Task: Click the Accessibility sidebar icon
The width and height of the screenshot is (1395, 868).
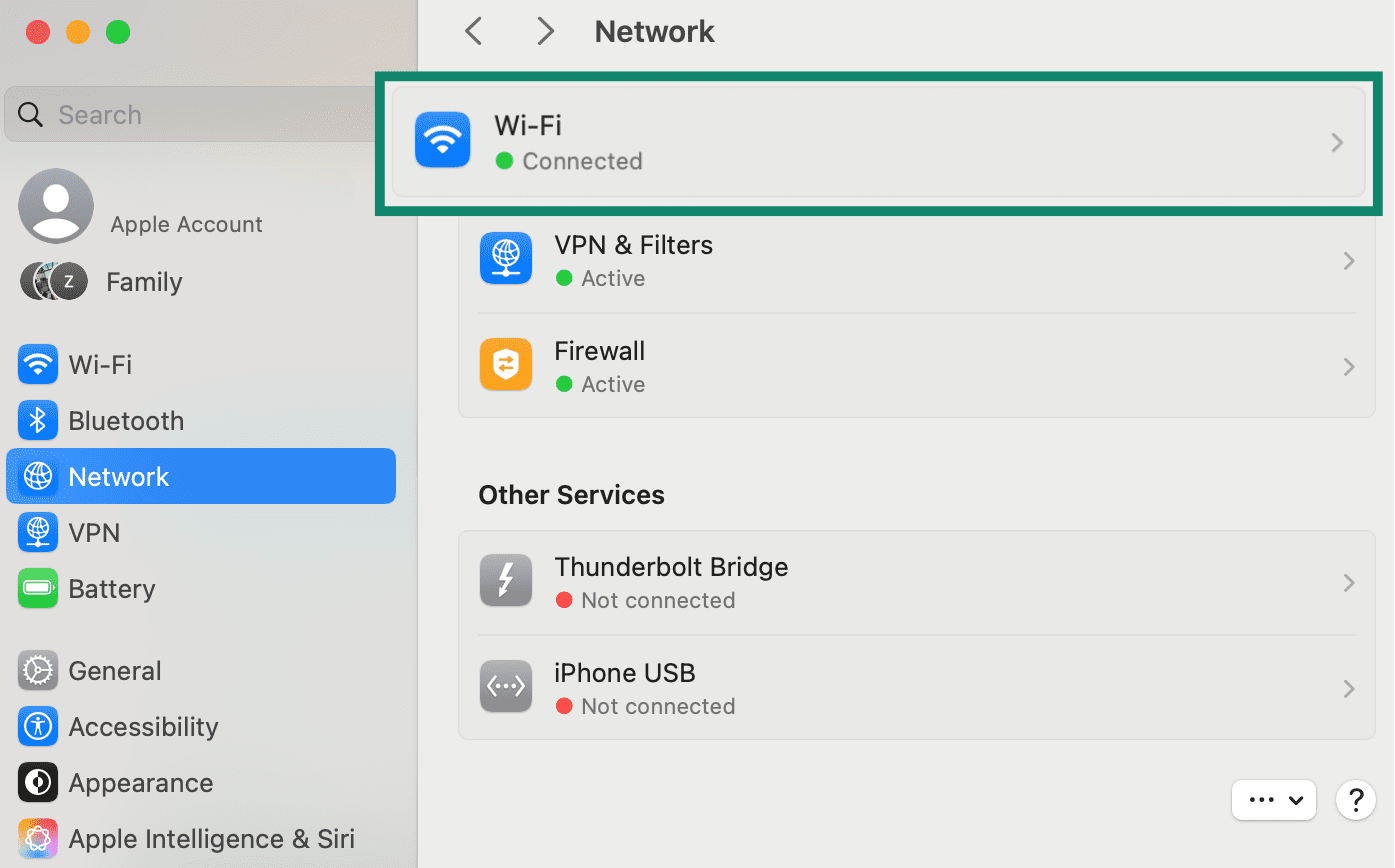Action: point(38,727)
